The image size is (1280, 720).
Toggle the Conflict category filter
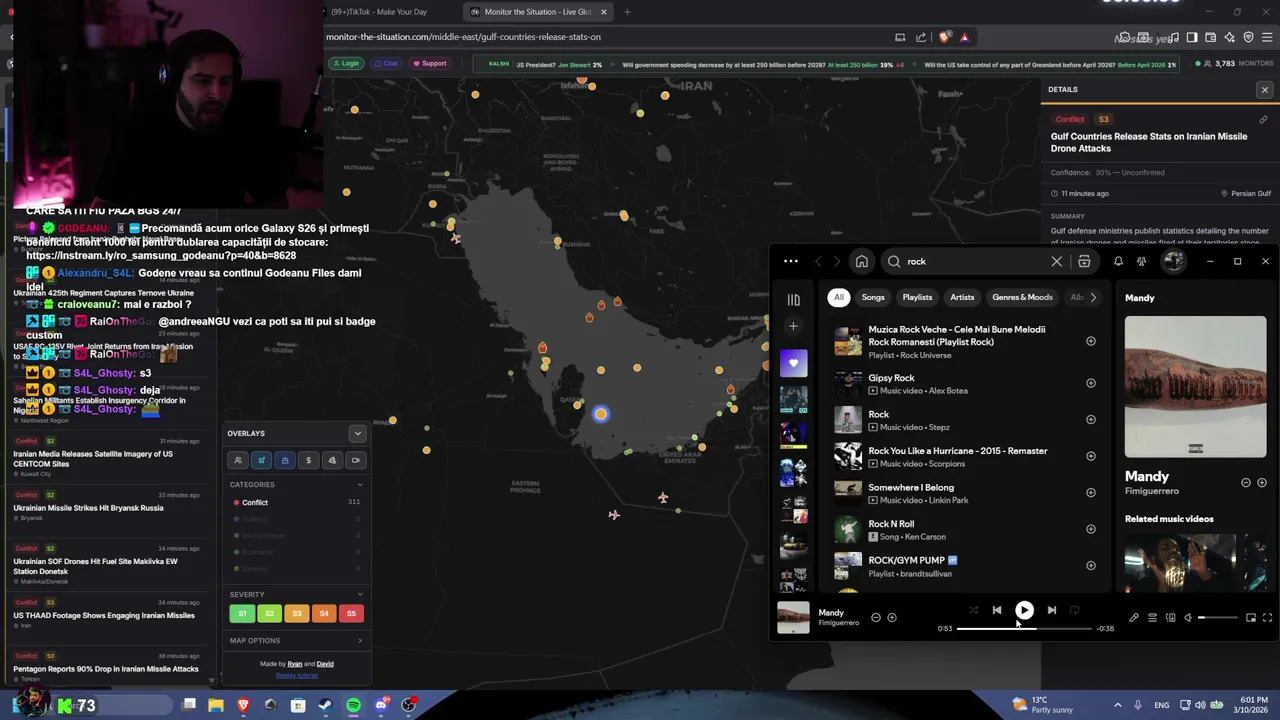click(x=296, y=502)
